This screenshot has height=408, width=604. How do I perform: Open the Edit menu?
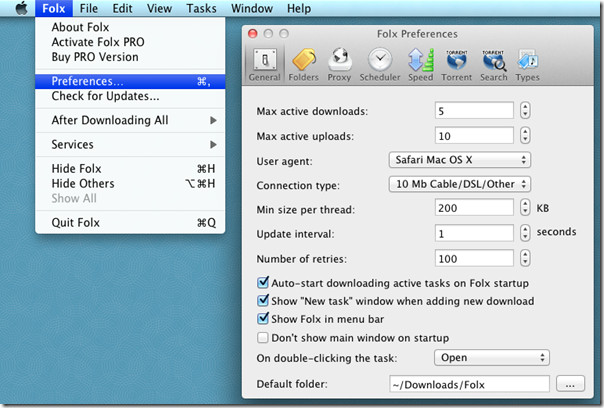tap(122, 8)
